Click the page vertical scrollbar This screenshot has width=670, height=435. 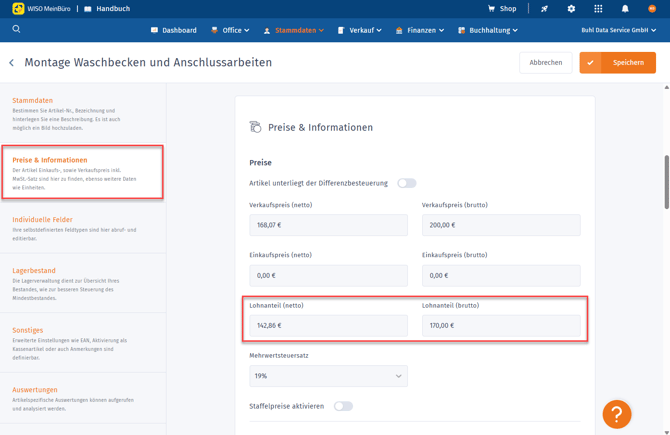666,180
